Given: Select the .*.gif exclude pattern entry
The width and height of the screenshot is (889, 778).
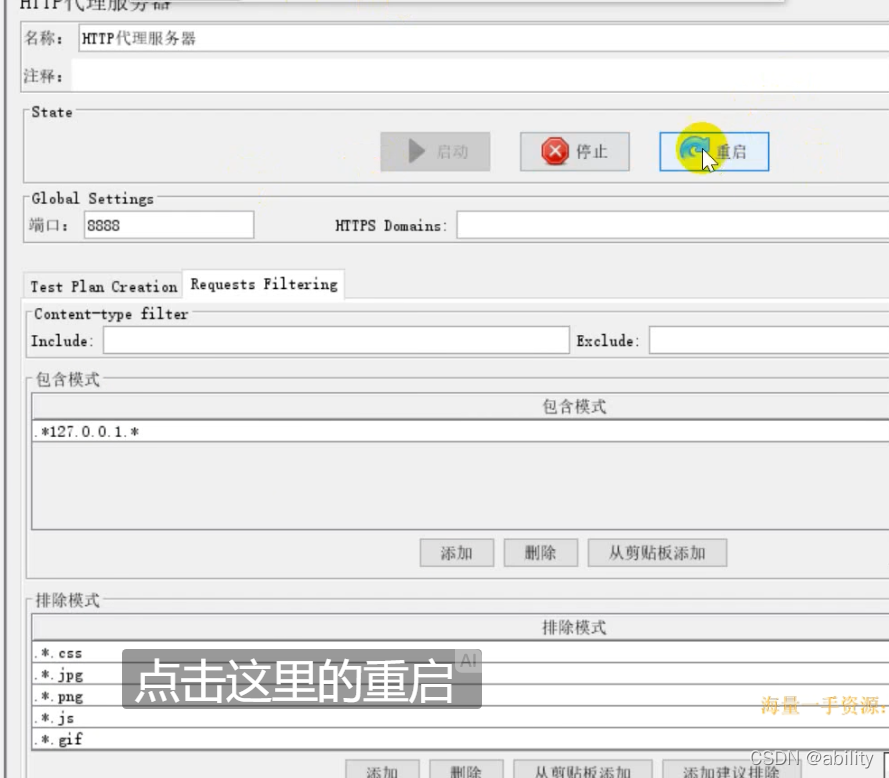Looking at the screenshot, I should [60, 739].
